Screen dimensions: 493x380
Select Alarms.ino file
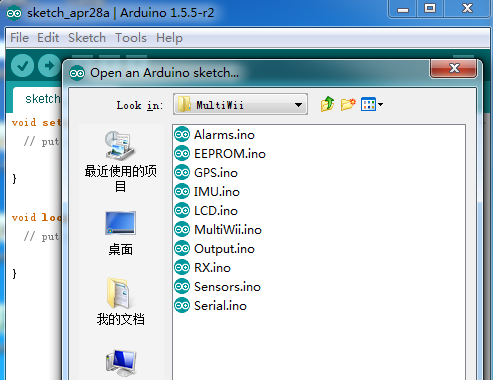[214, 135]
